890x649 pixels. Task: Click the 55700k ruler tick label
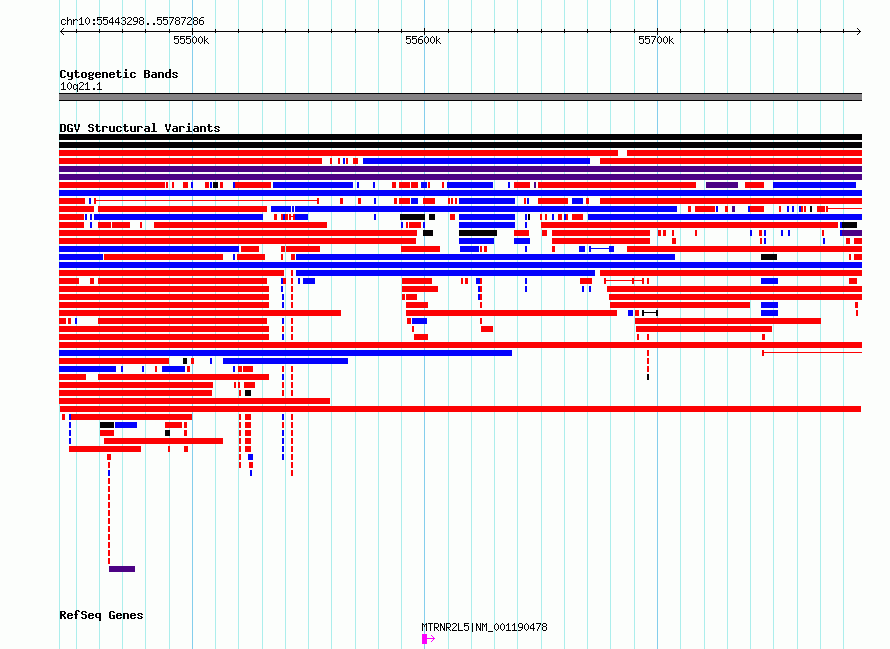pos(656,40)
